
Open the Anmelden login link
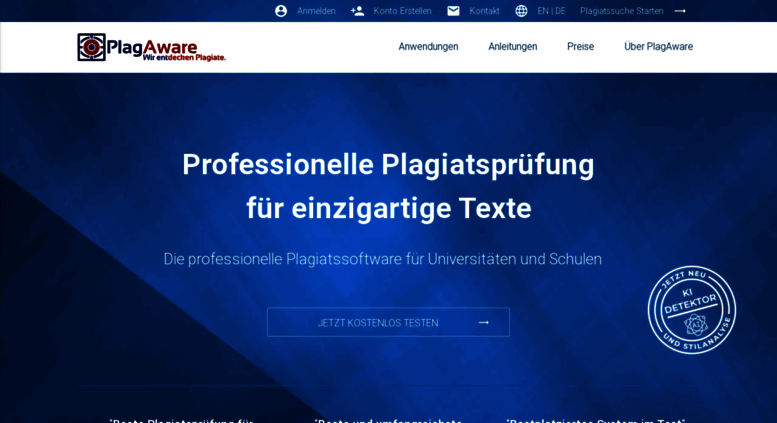click(x=316, y=11)
